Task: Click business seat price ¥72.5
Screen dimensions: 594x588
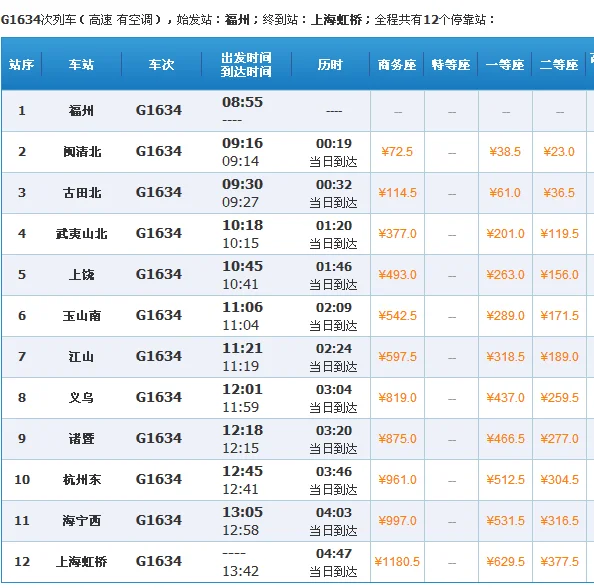Action: [397, 152]
